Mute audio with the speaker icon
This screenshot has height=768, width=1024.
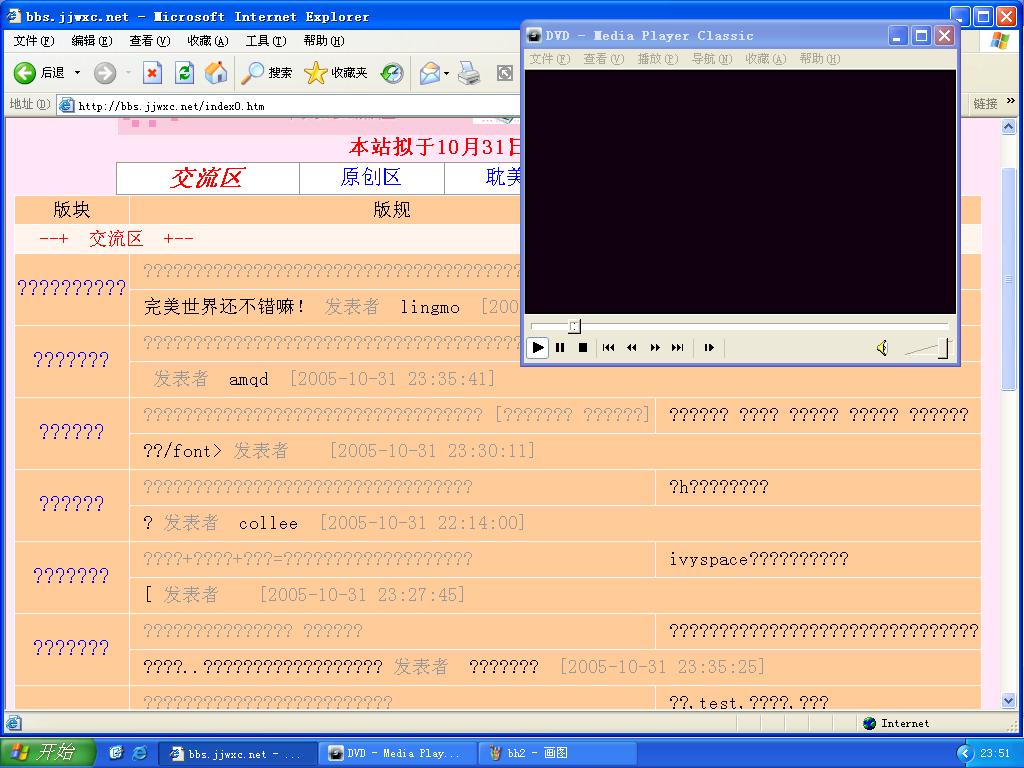point(882,348)
